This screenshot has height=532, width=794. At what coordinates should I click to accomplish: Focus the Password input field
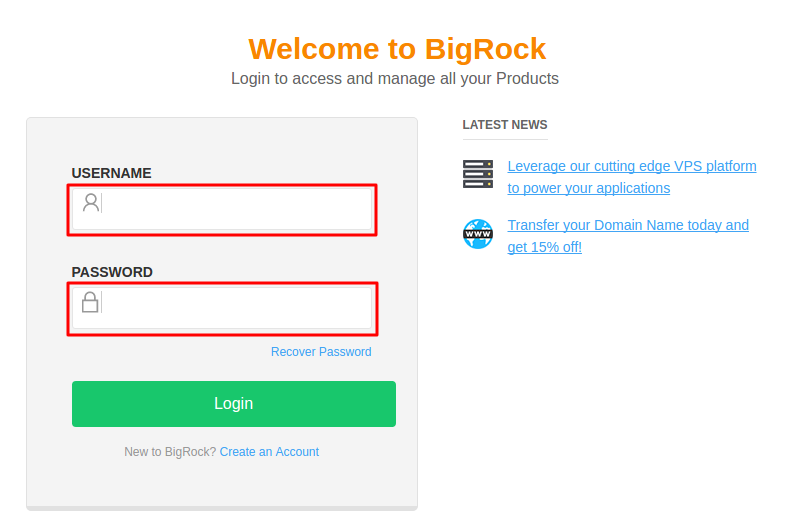click(x=222, y=308)
